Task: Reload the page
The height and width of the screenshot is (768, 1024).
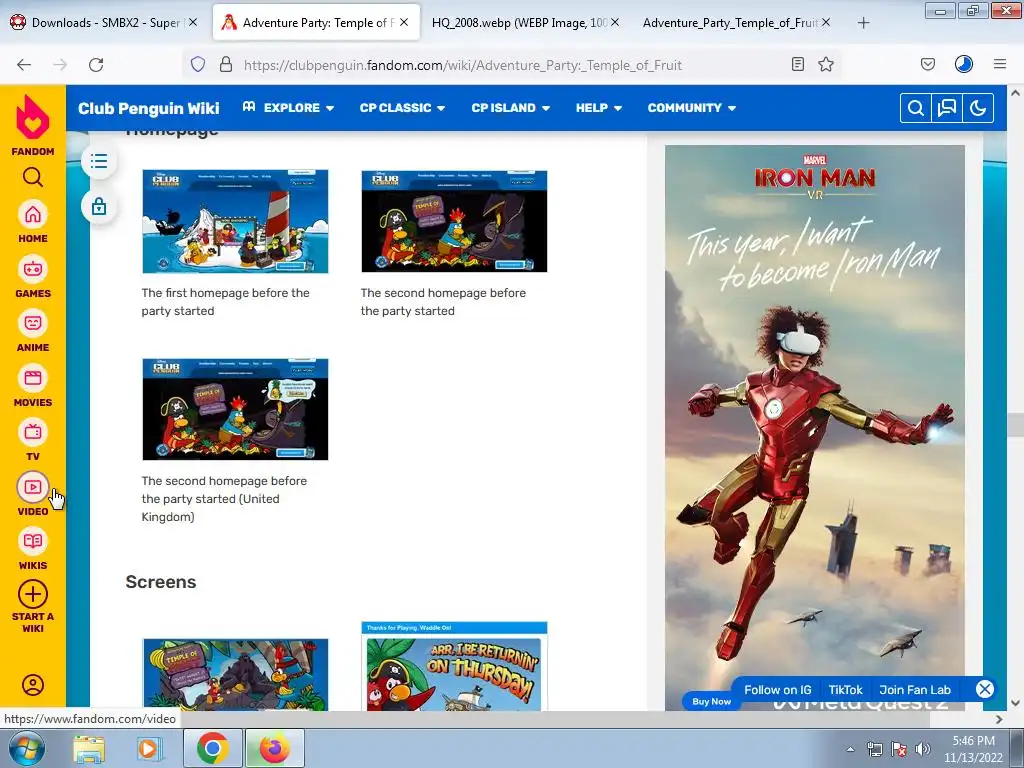Action: (96, 65)
